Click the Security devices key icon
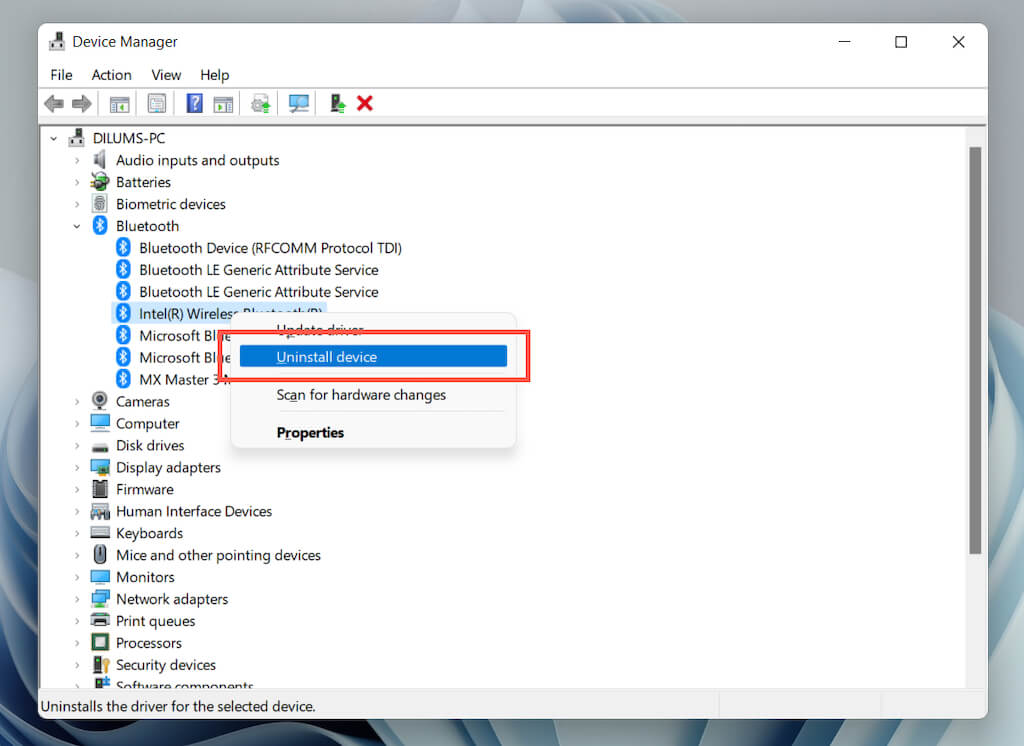This screenshot has height=746, width=1024. point(101,664)
